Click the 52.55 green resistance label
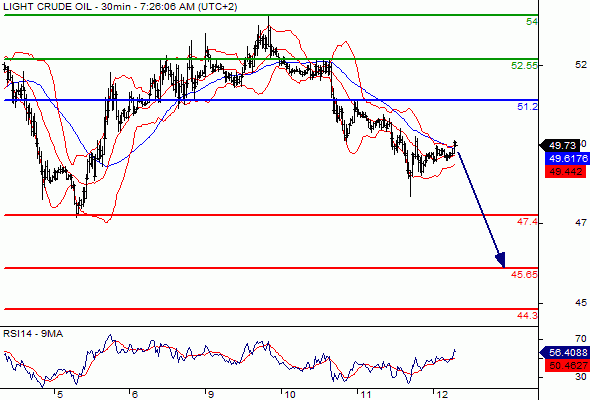The width and height of the screenshot is (590, 400). (524, 65)
